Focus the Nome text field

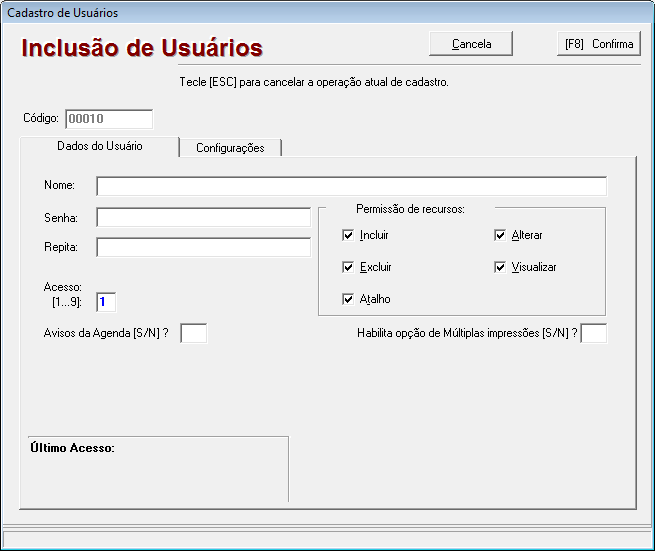(x=351, y=186)
